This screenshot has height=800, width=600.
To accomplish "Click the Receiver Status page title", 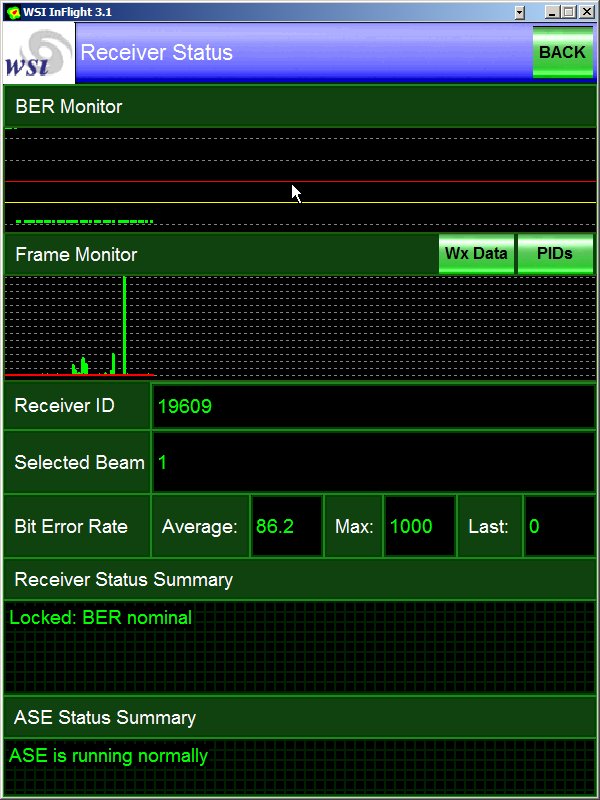I will [x=156, y=53].
